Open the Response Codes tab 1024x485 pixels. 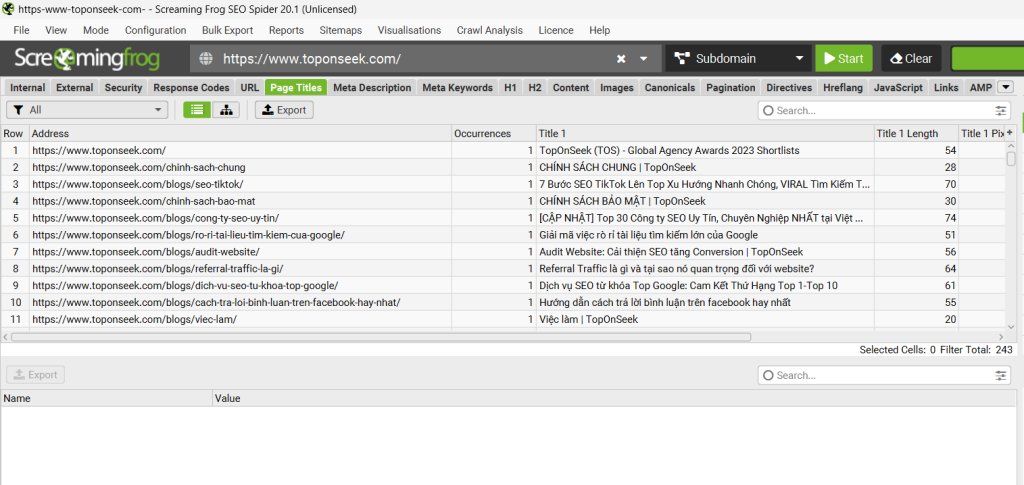(191, 88)
